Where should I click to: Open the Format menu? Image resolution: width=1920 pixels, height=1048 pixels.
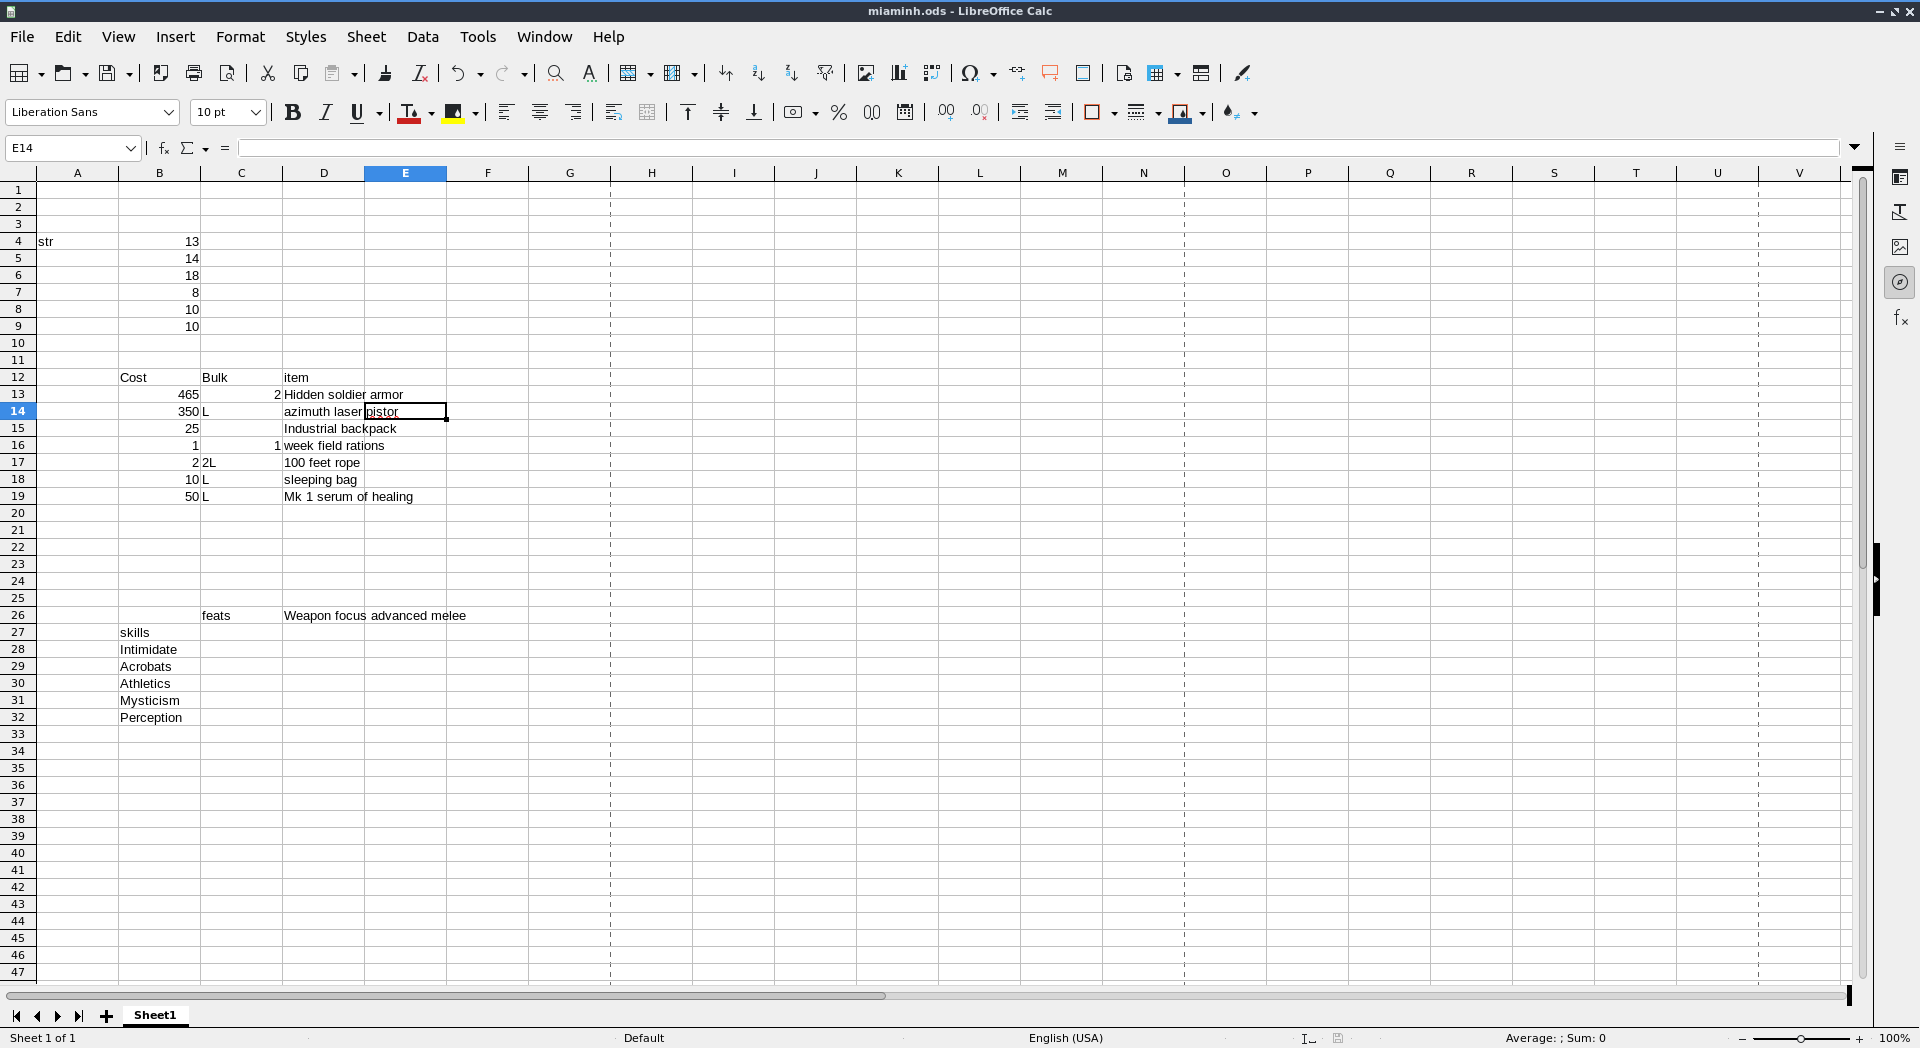coord(240,37)
